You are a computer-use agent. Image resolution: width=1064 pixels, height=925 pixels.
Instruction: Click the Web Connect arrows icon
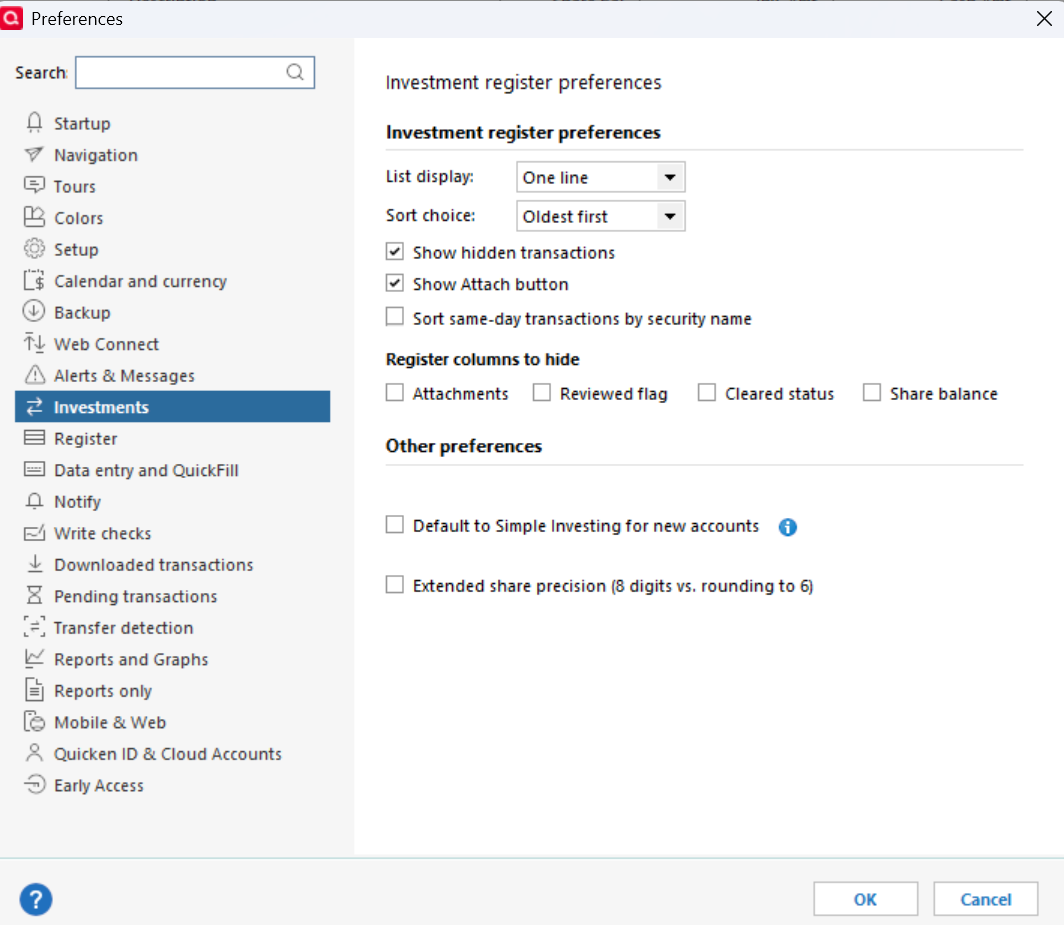click(x=34, y=343)
